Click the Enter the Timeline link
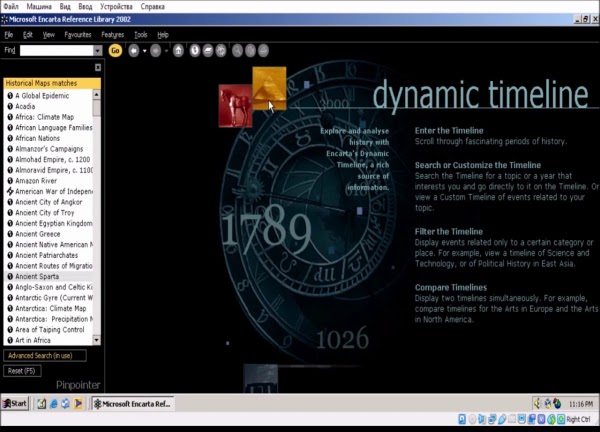600x432 pixels. click(449, 130)
